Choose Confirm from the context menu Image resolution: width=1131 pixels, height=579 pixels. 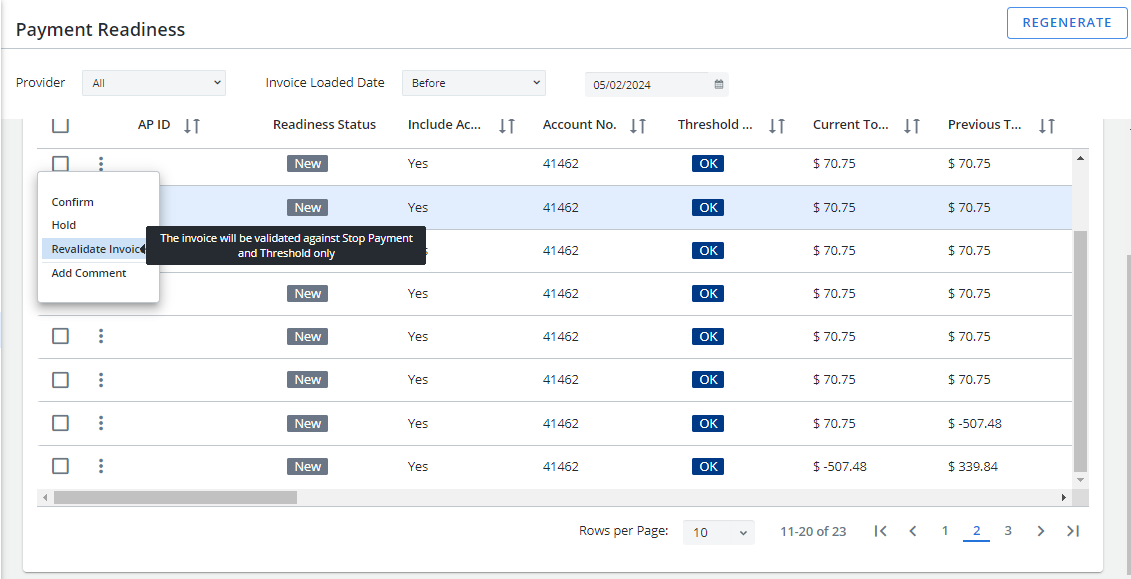[x=73, y=202]
